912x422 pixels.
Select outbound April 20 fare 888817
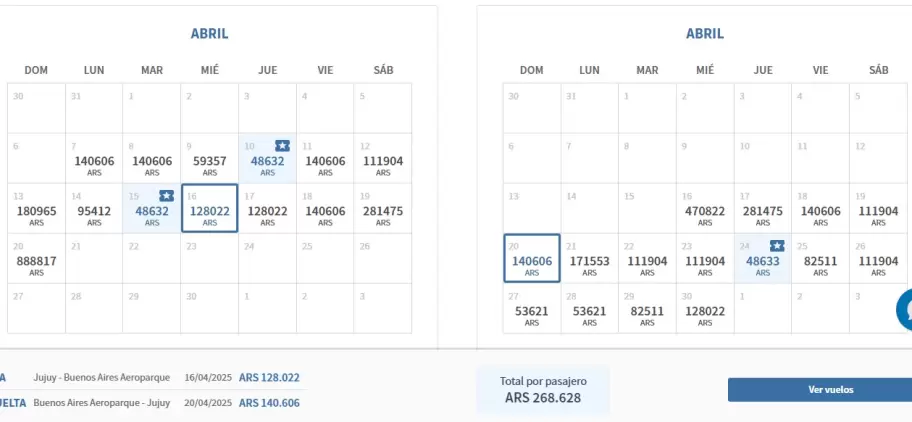click(36, 258)
